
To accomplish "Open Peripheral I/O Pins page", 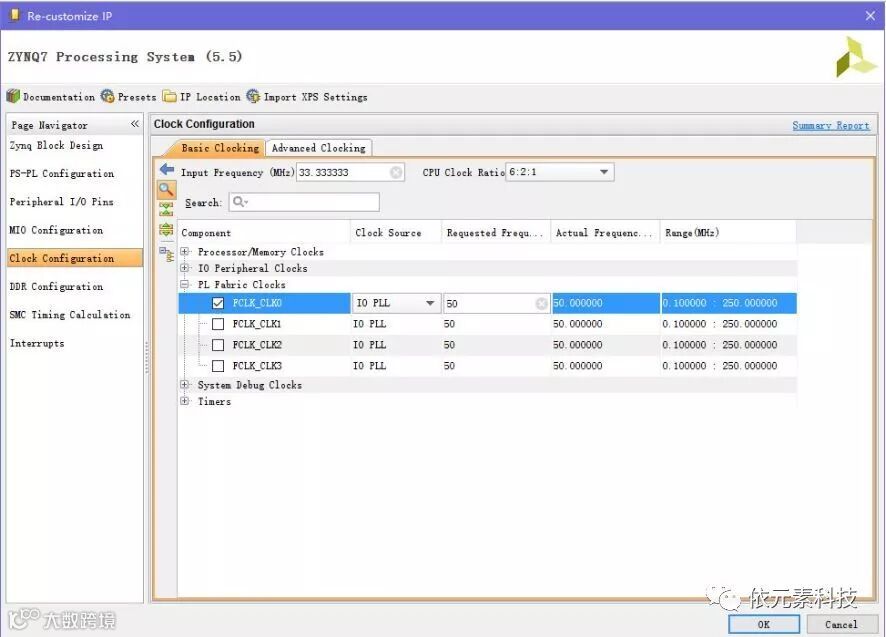I will [x=62, y=202].
